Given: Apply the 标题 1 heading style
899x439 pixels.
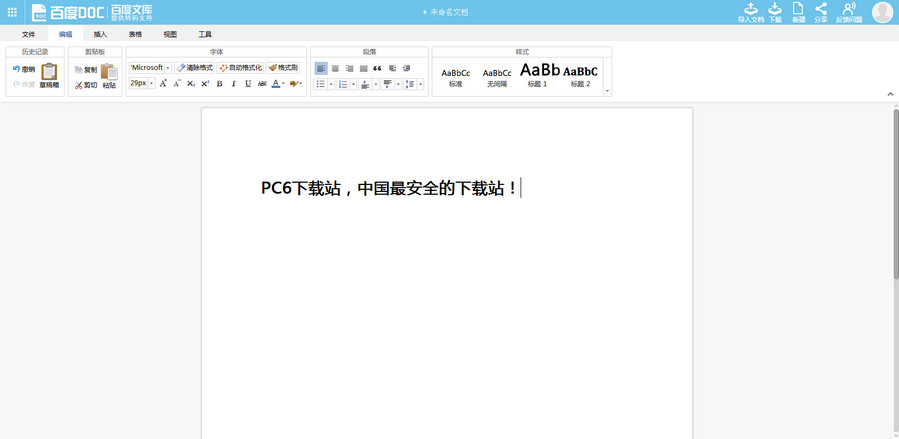Looking at the screenshot, I should [x=538, y=75].
